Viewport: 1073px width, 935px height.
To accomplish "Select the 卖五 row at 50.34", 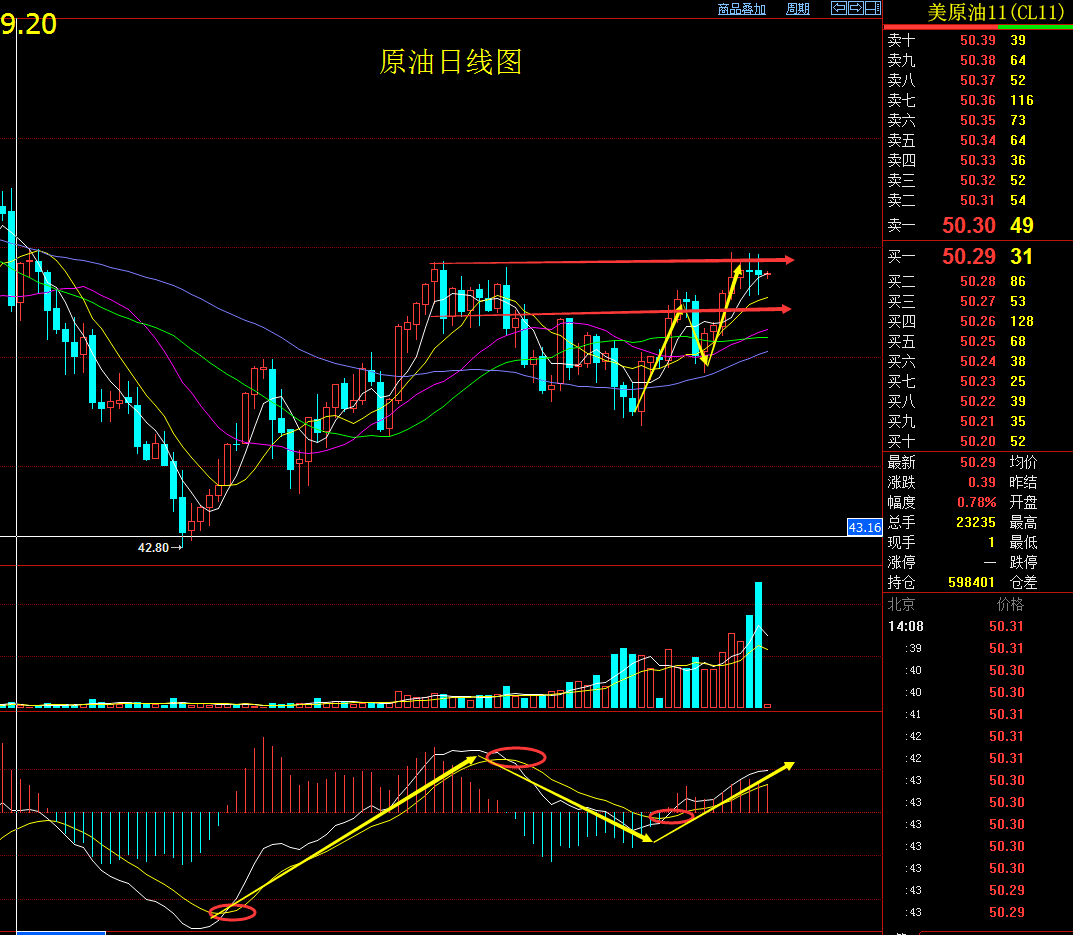I will click(978, 140).
